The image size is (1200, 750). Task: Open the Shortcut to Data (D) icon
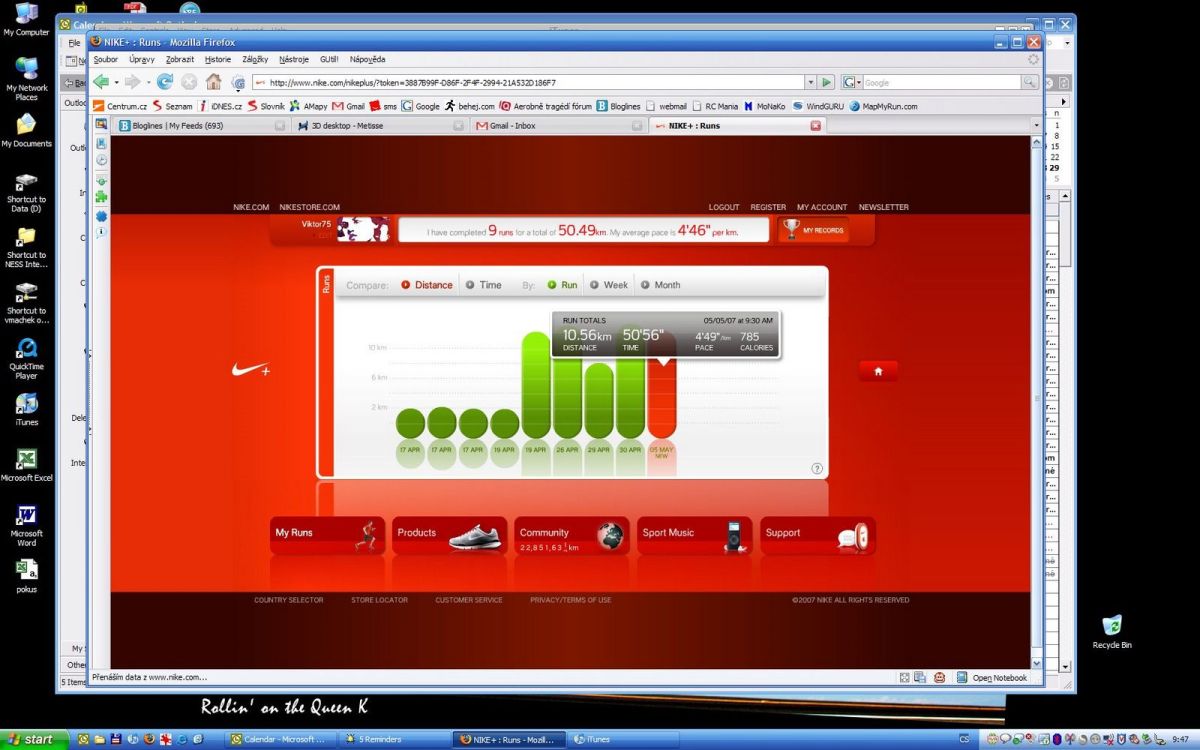26,193
